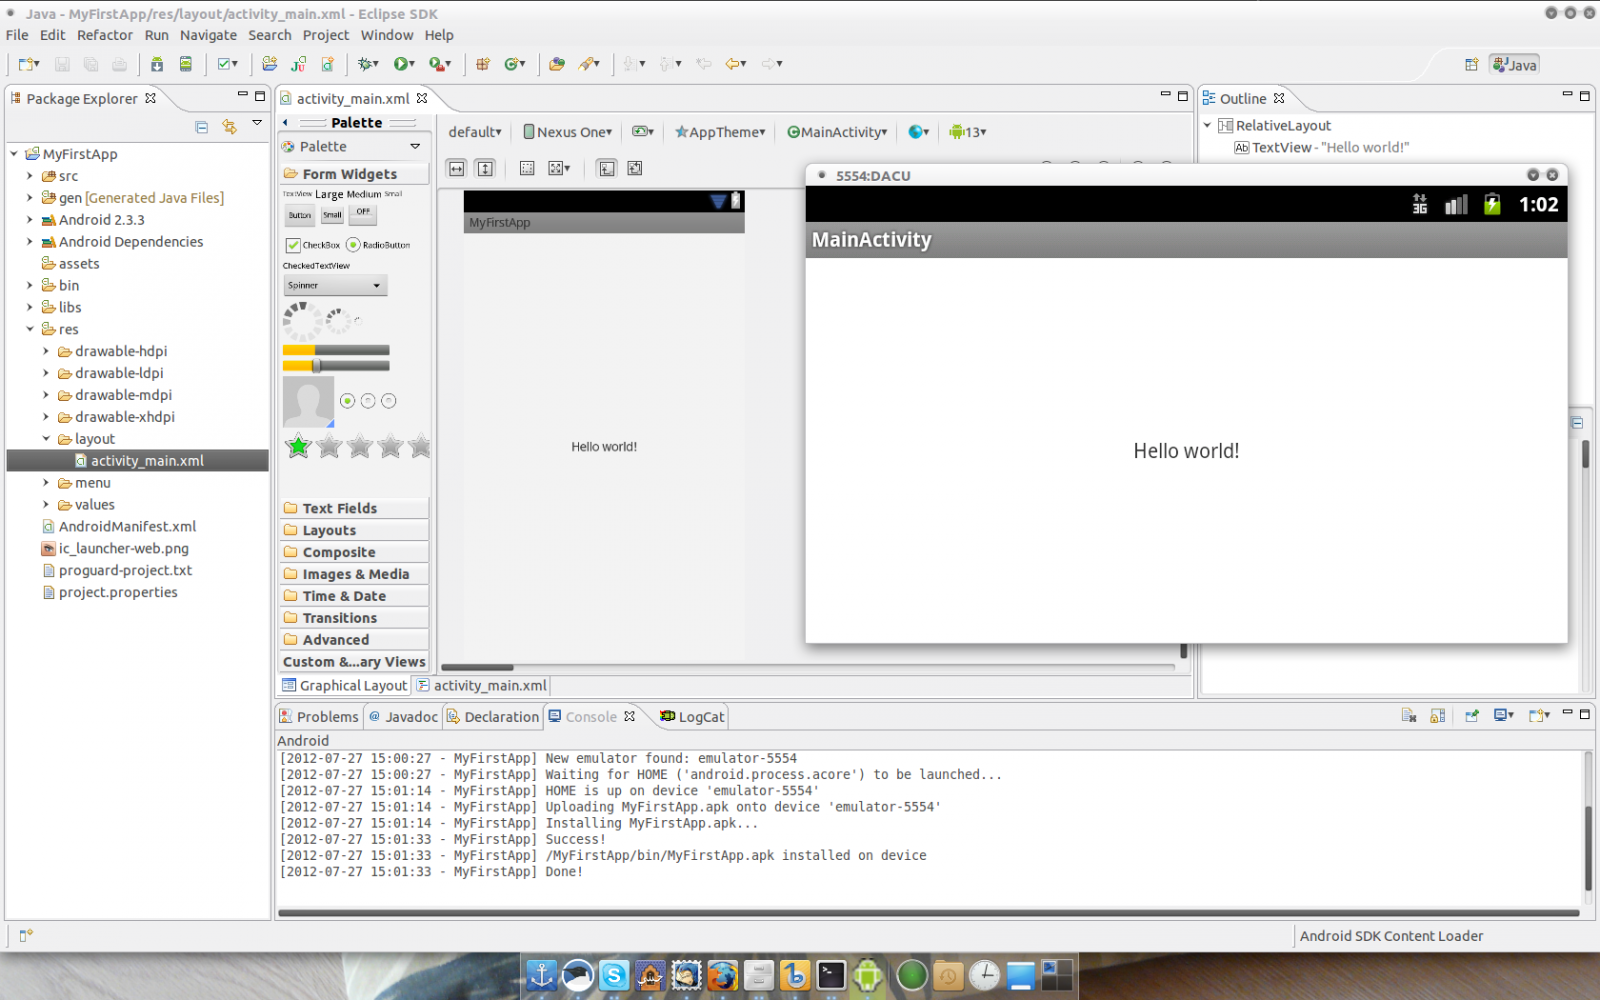This screenshot has width=1600, height=1000.
Task: Click the OFF toggle button widget in palette
Action: (363, 213)
